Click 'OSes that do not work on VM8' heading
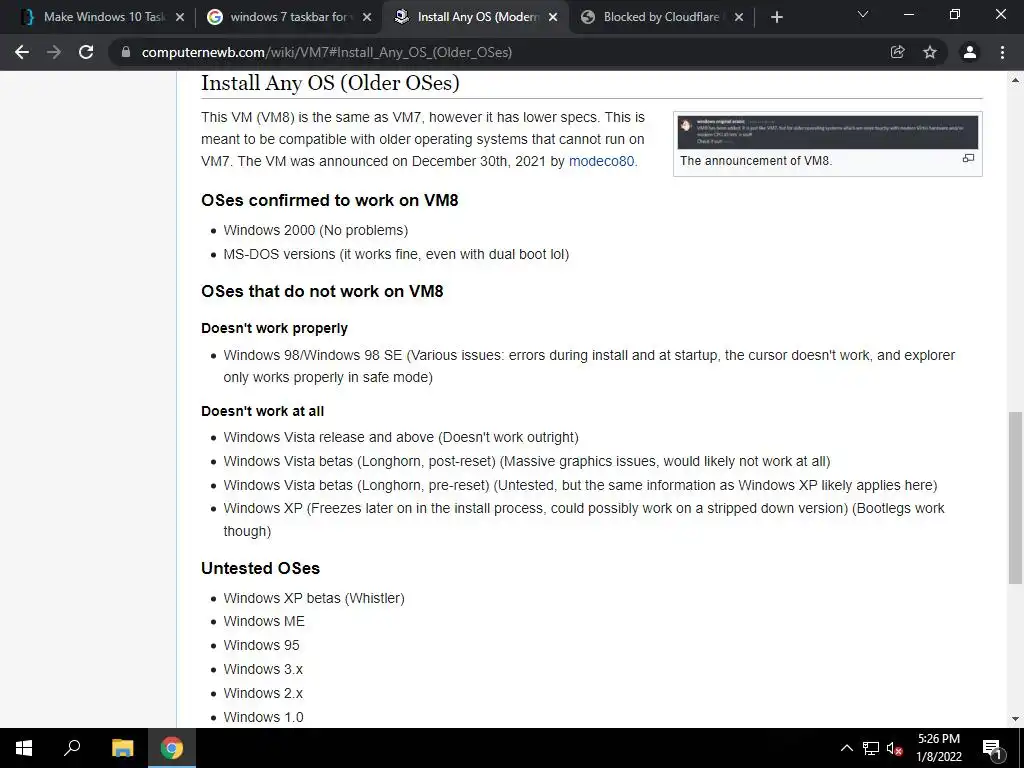Viewport: 1024px width, 768px height. pos(322,291)
